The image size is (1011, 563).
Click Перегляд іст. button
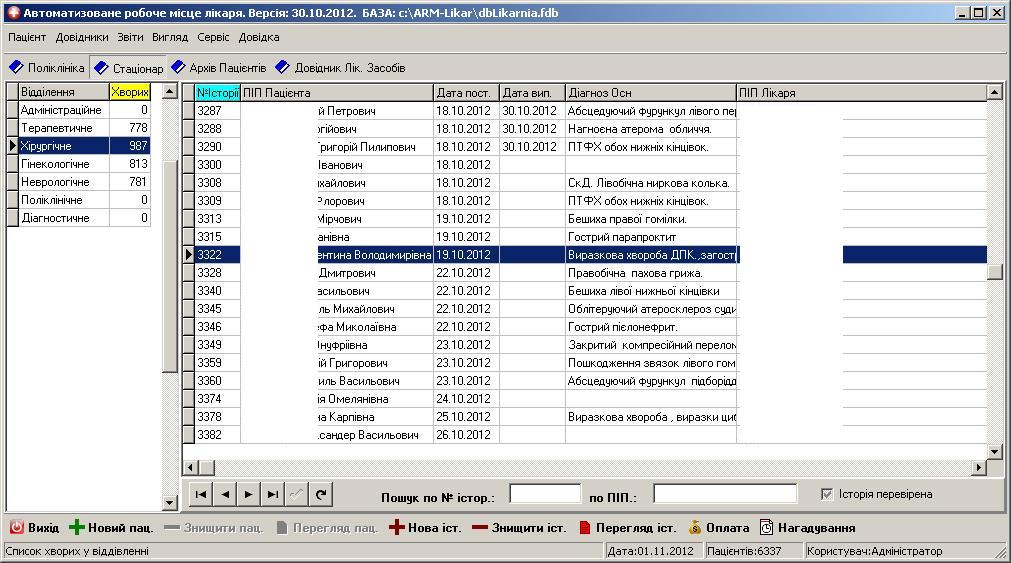click(627, 528)
